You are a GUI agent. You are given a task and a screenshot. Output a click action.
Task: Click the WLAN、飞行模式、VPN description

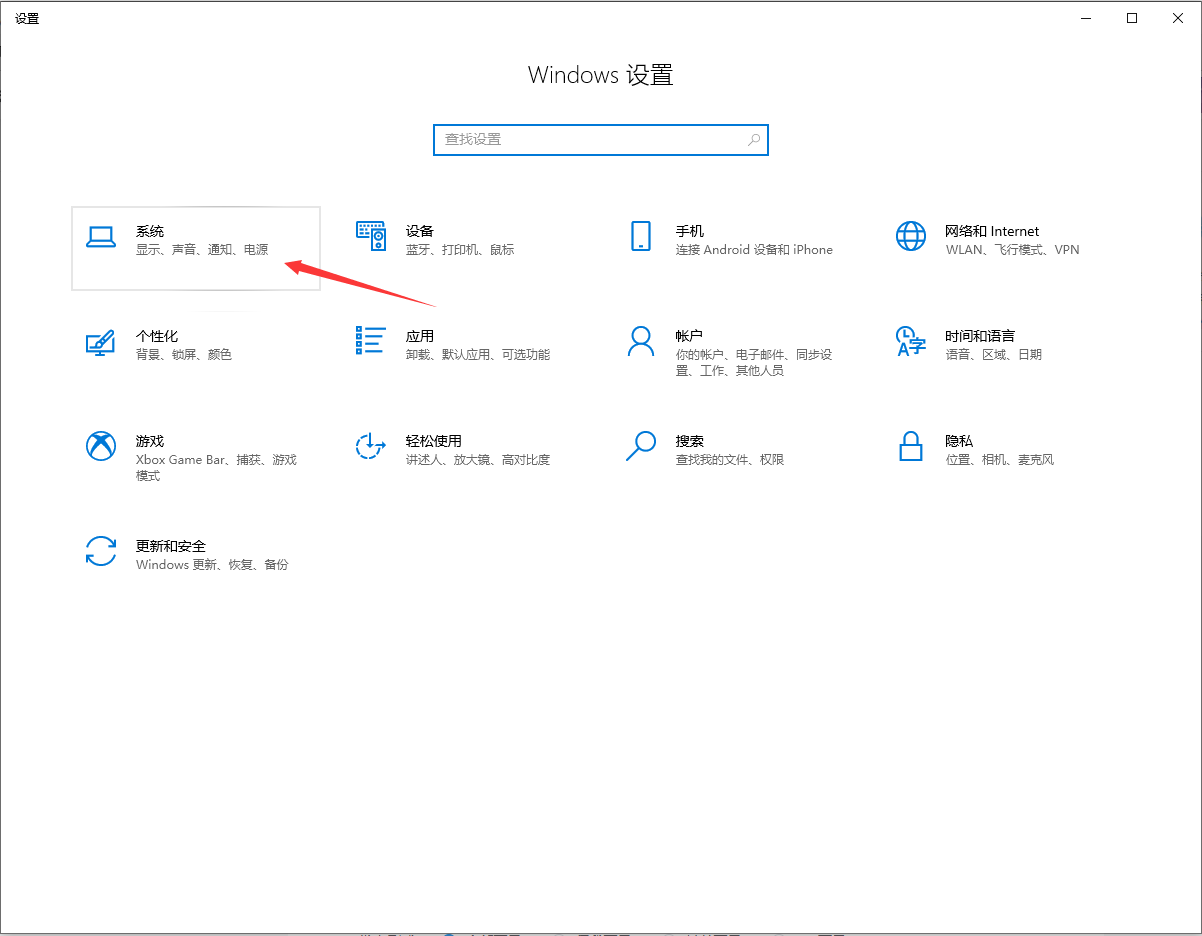click(1013, 250)
